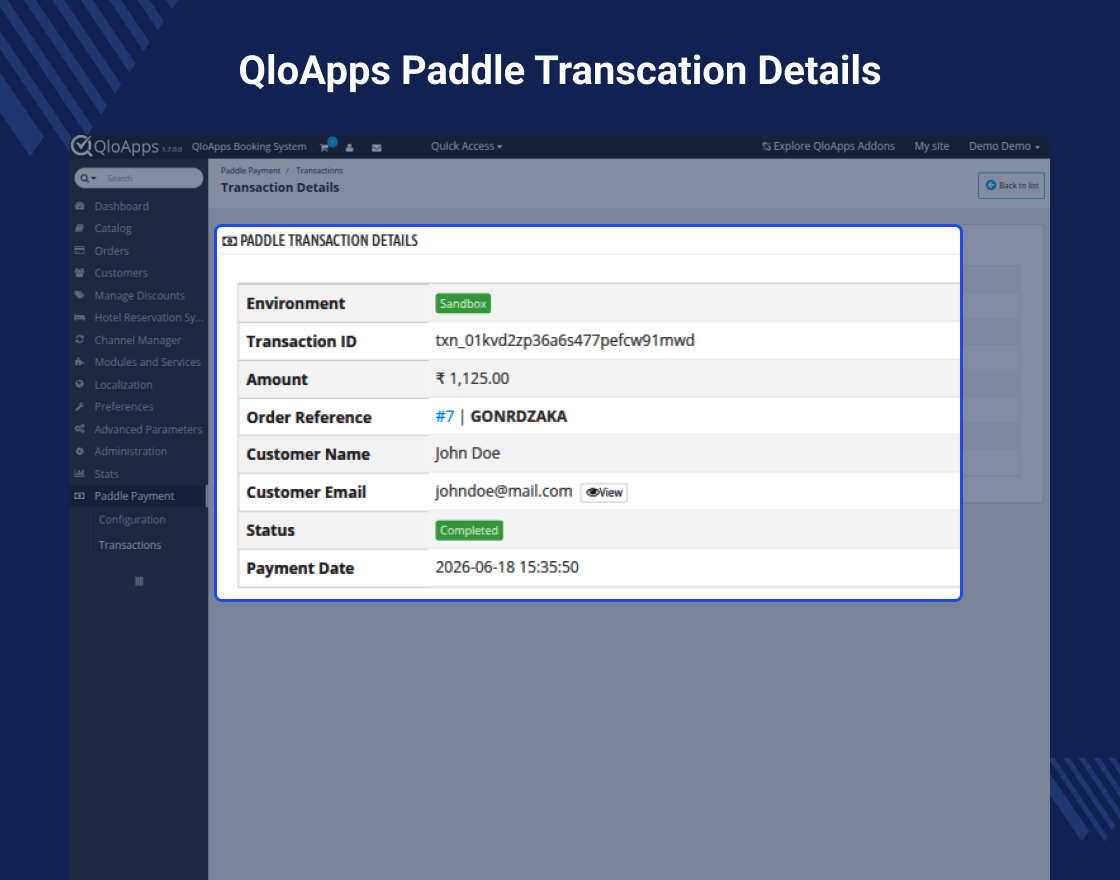This screenshot has width=1120, height=880.
Task: Open the messages envelope icon
Action: pyautogui.click(x=376, y=147)
